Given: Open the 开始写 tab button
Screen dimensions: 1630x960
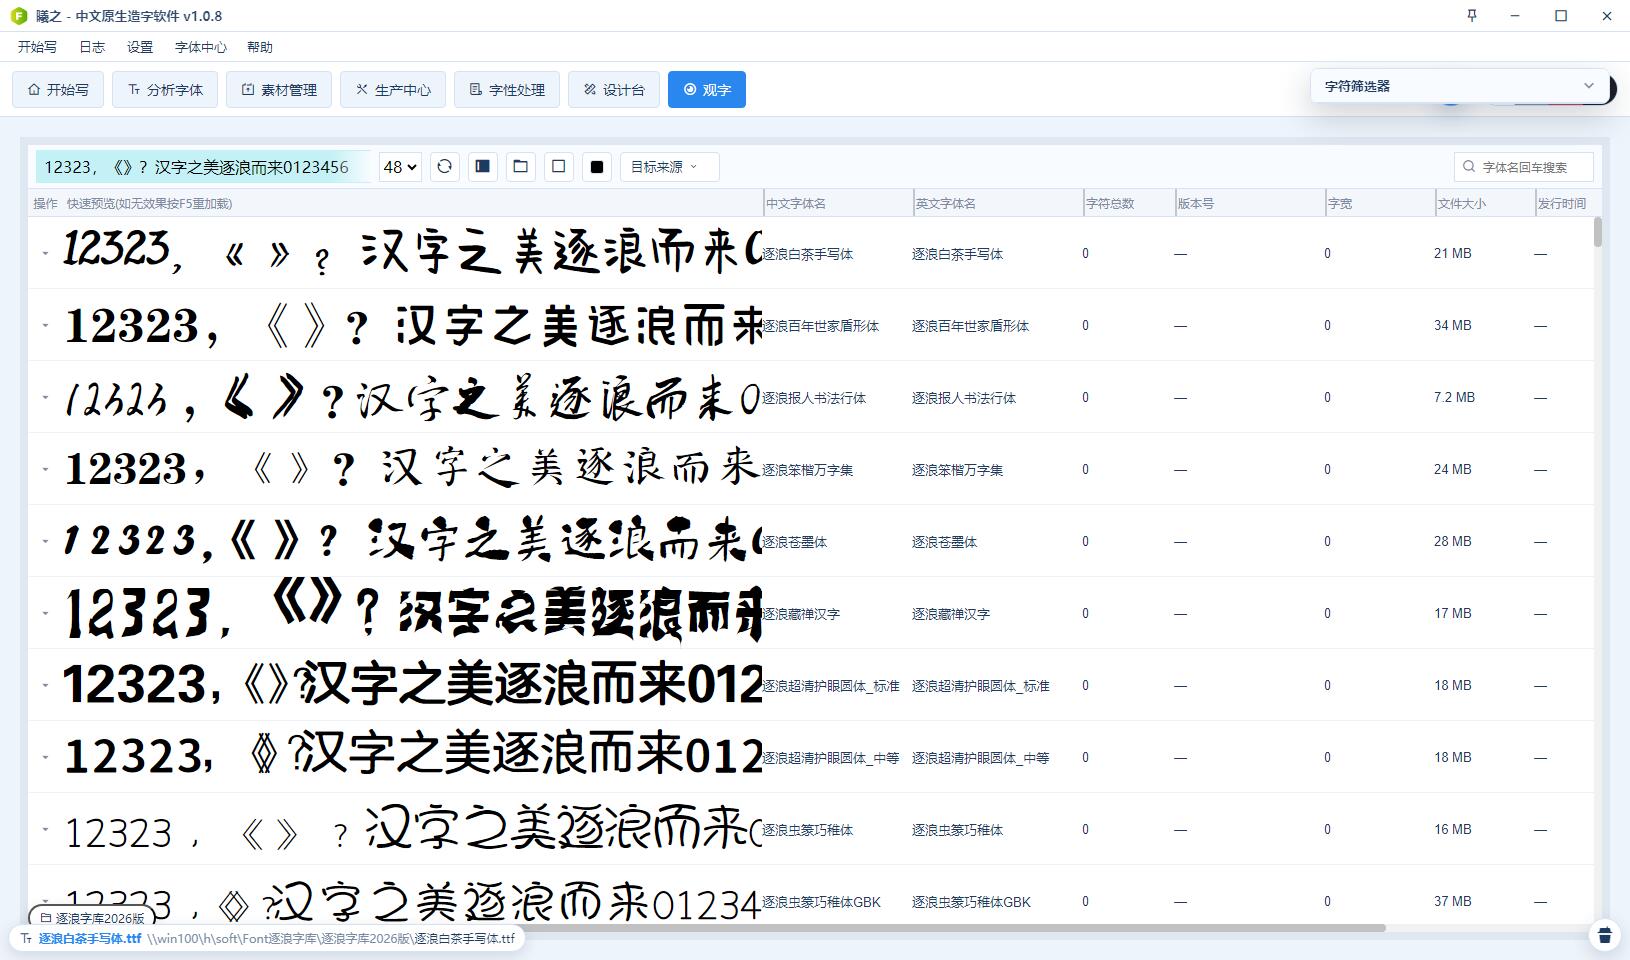Looking at the screenshot, I should point(58,90).
